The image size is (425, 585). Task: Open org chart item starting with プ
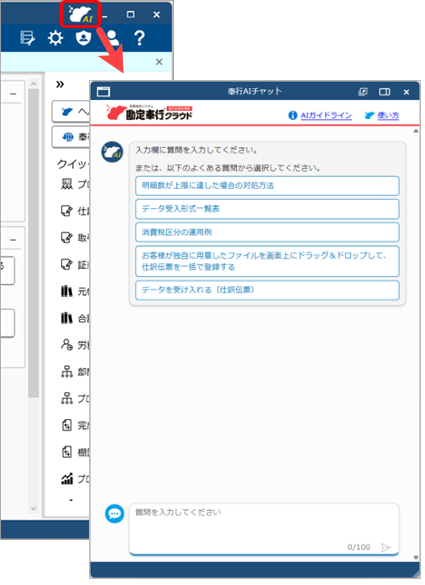pos(75,399)
